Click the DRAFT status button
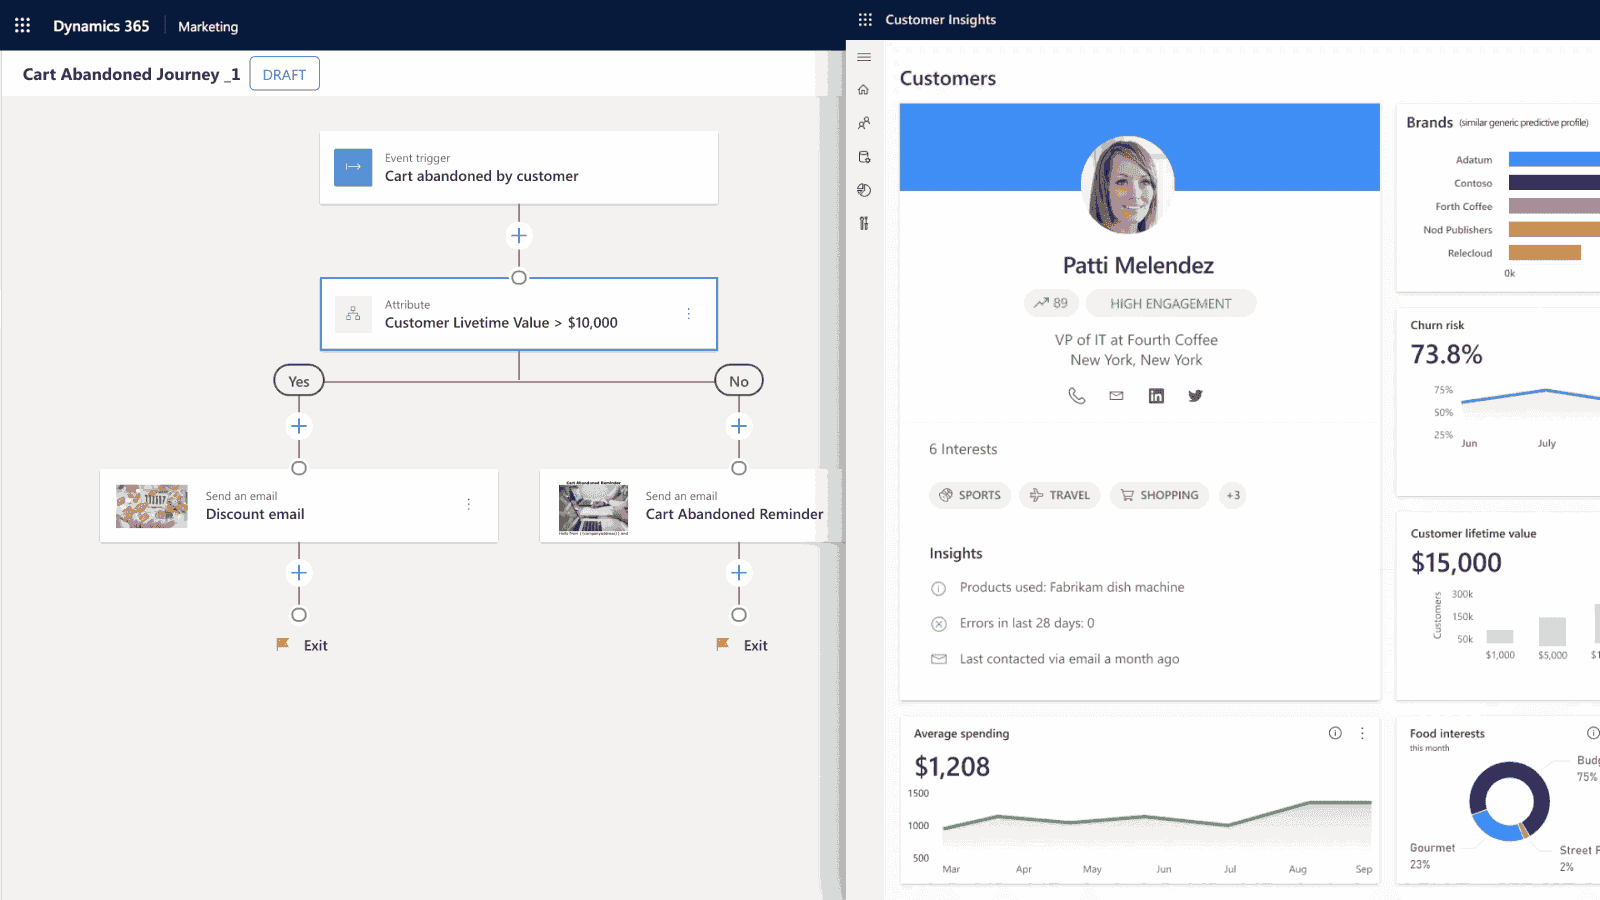The image size is (1600, 900). 284,74
